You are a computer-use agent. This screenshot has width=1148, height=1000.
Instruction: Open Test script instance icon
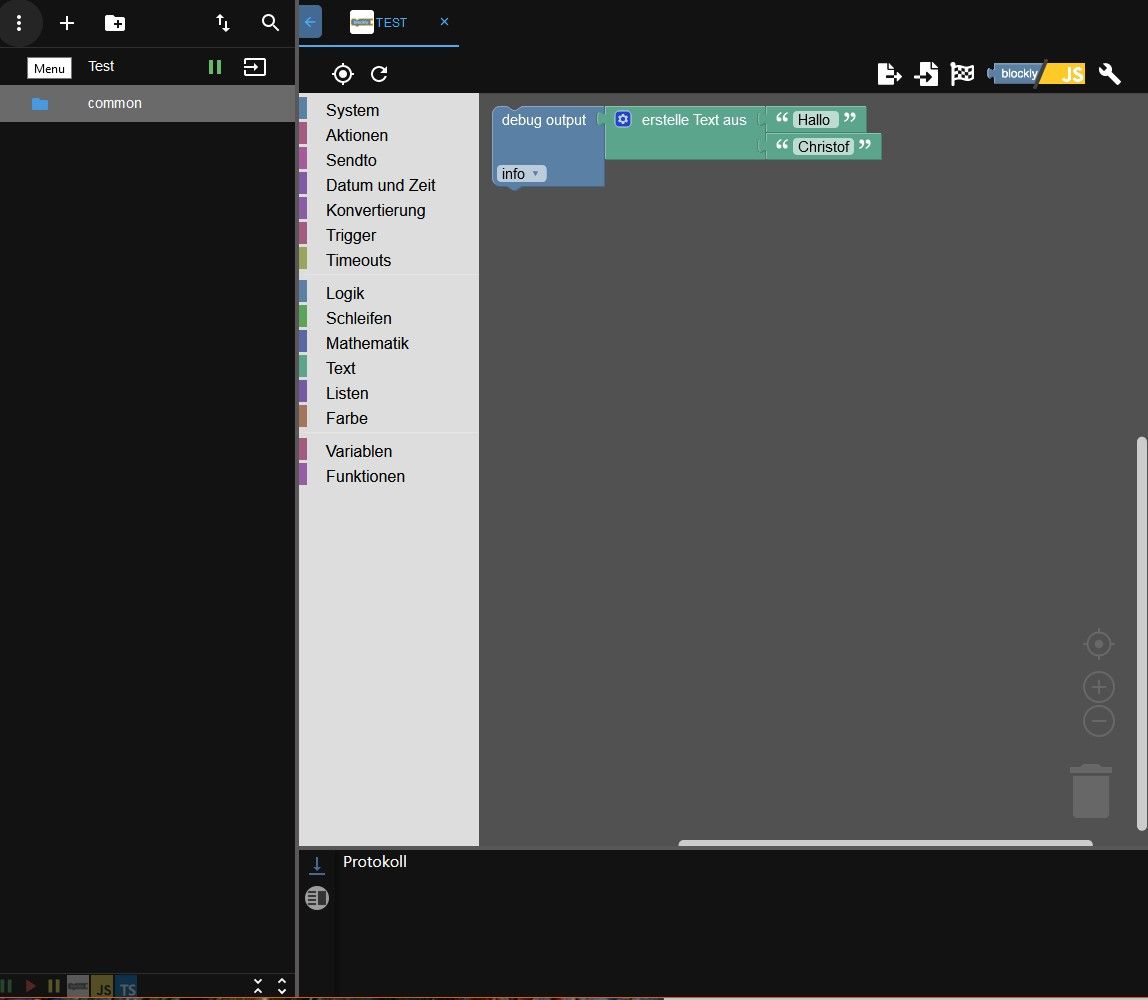pos(255,67)
